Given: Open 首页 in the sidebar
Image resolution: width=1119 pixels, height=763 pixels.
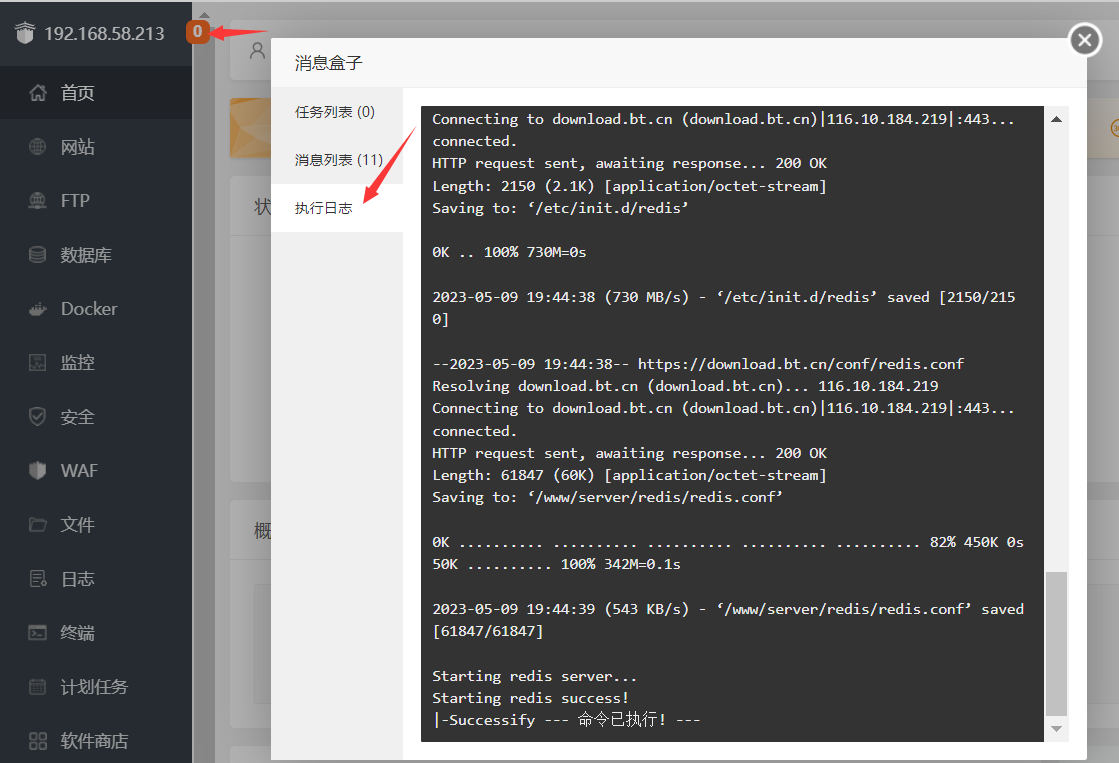Looking at the screenshot, I should click(x=96, y=93).
